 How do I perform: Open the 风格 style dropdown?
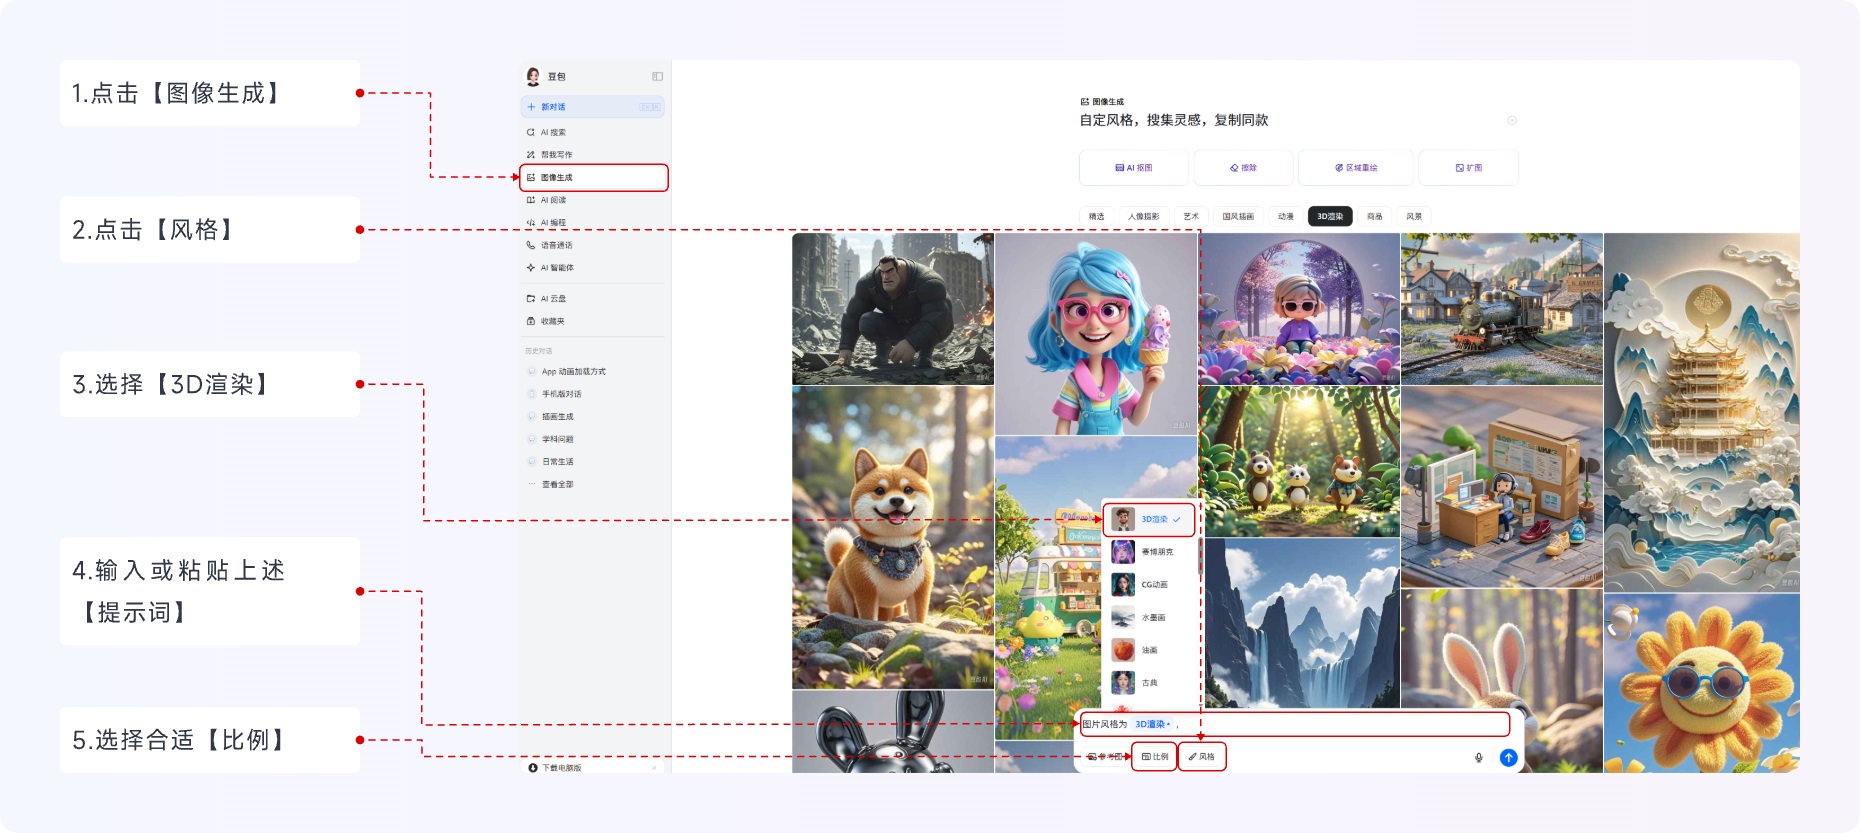pyautogui.click(x=1202, y=757)
